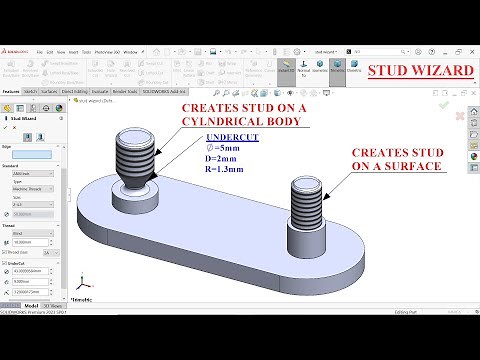
Task: Switch to the Surfaces tab
Action: point(49,91)
